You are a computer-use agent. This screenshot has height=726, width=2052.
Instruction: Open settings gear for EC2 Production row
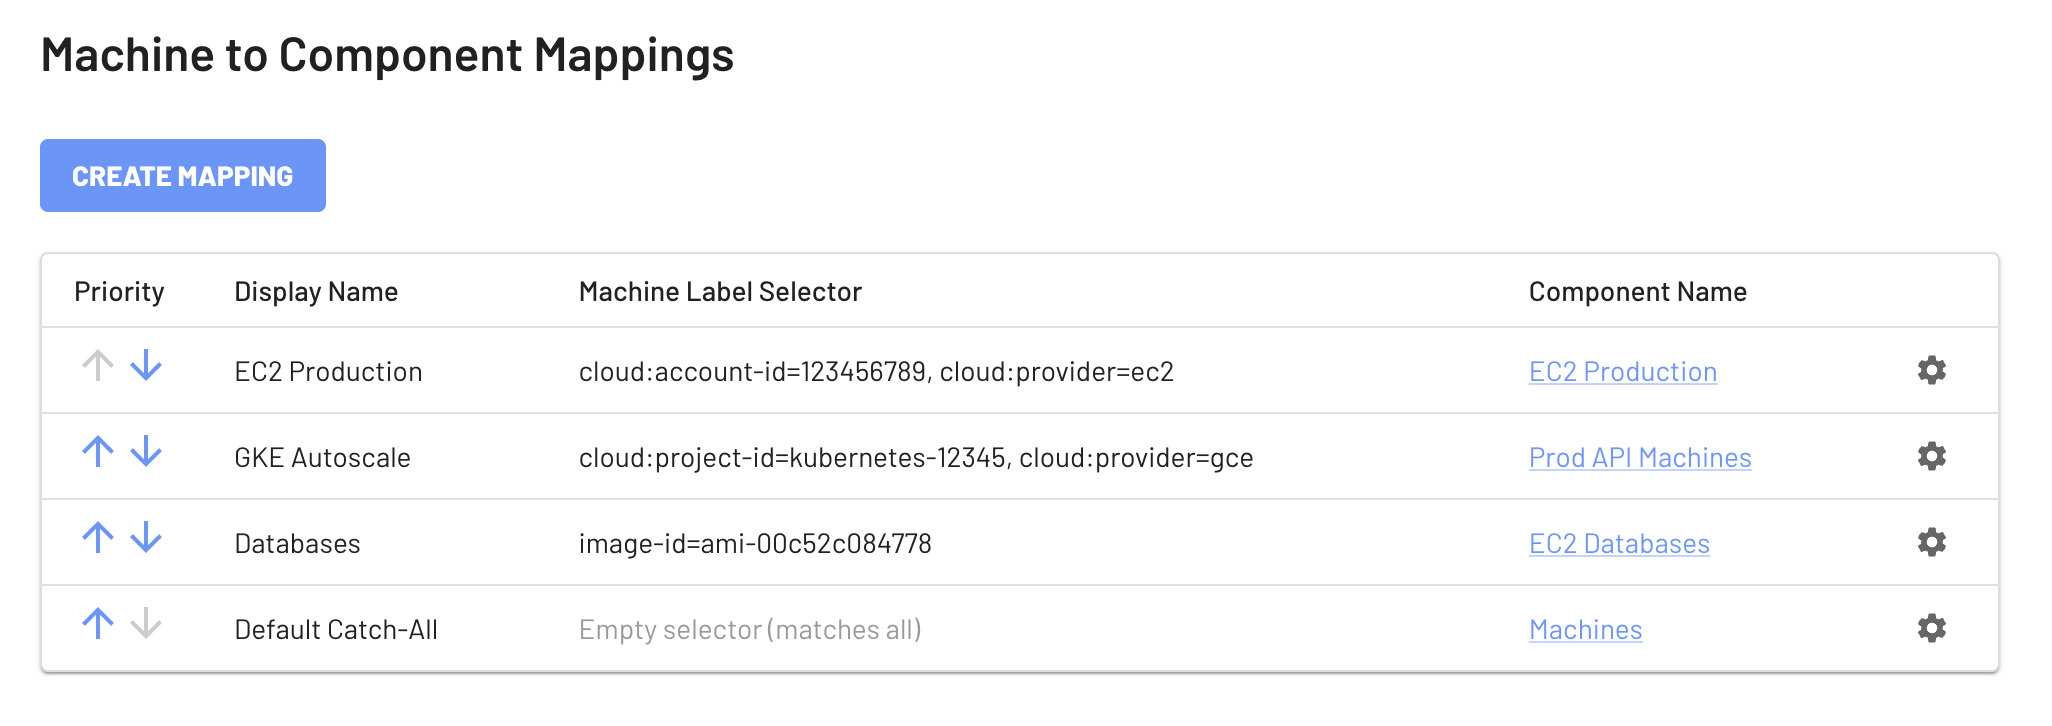click(1932, 370)
